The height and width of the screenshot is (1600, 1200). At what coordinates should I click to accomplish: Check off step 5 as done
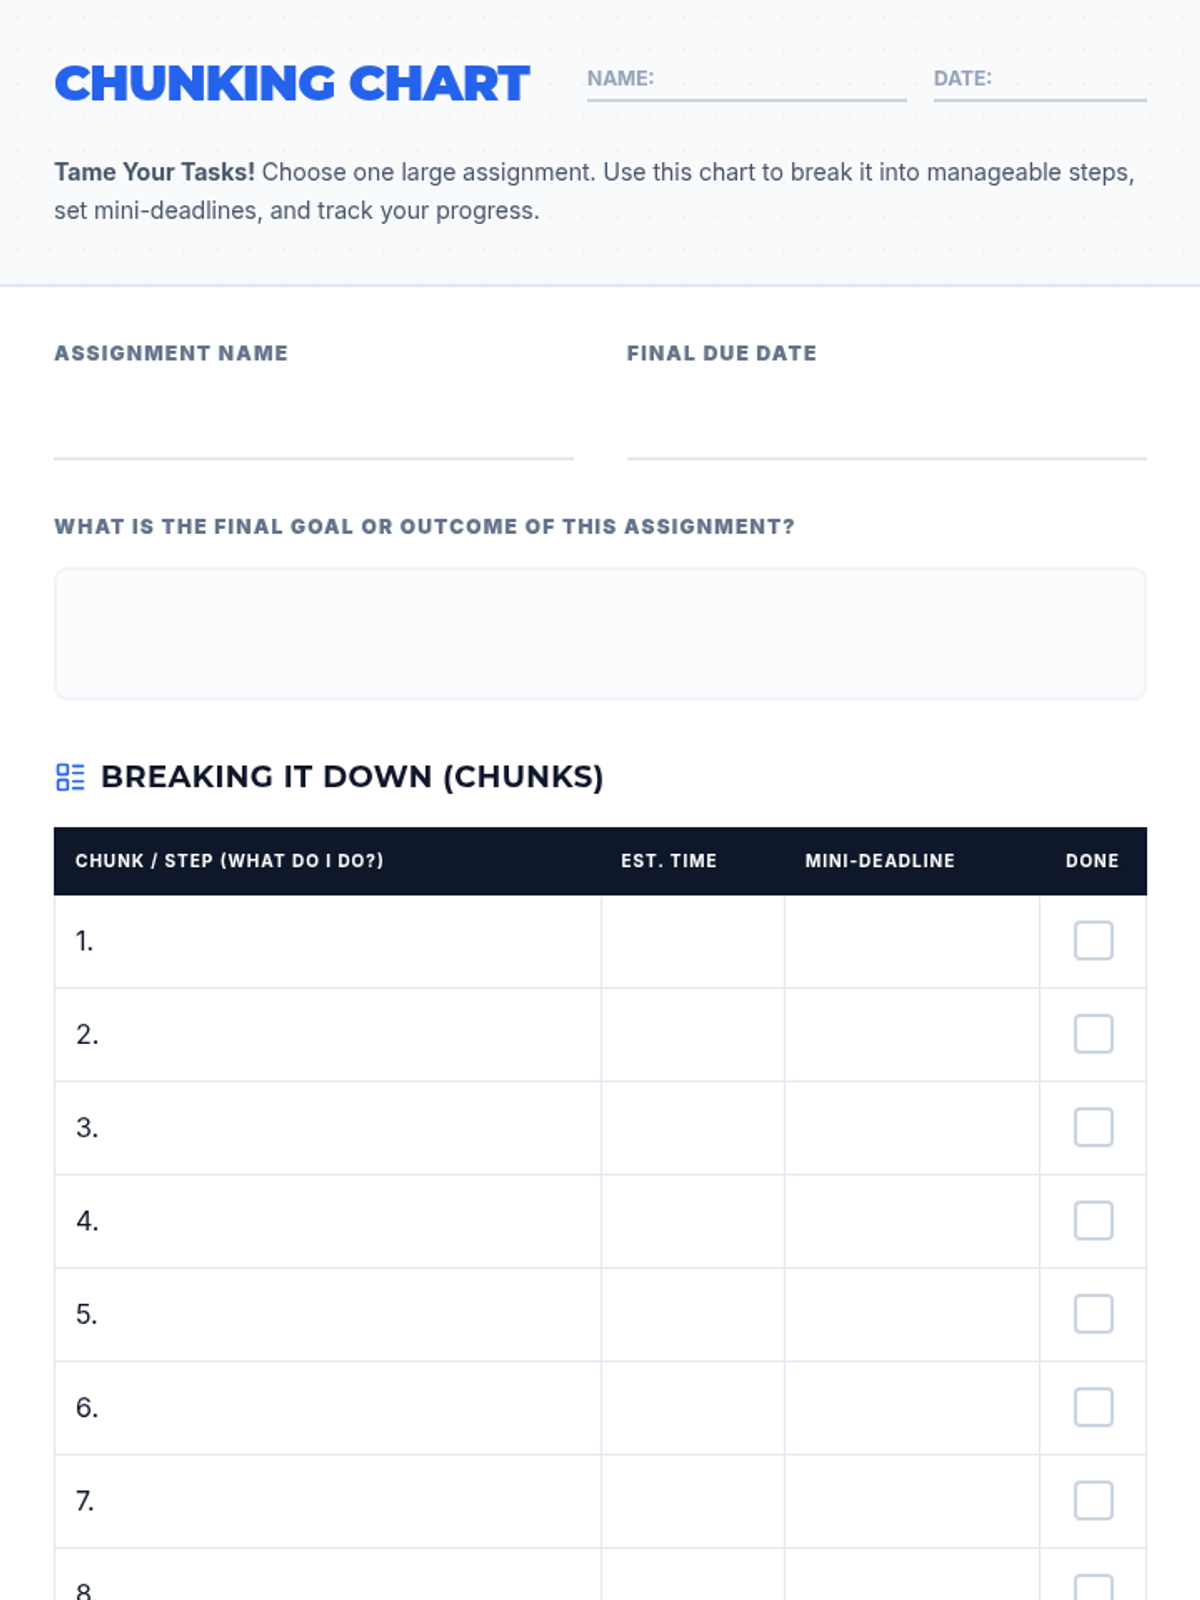(1093, 1314)
